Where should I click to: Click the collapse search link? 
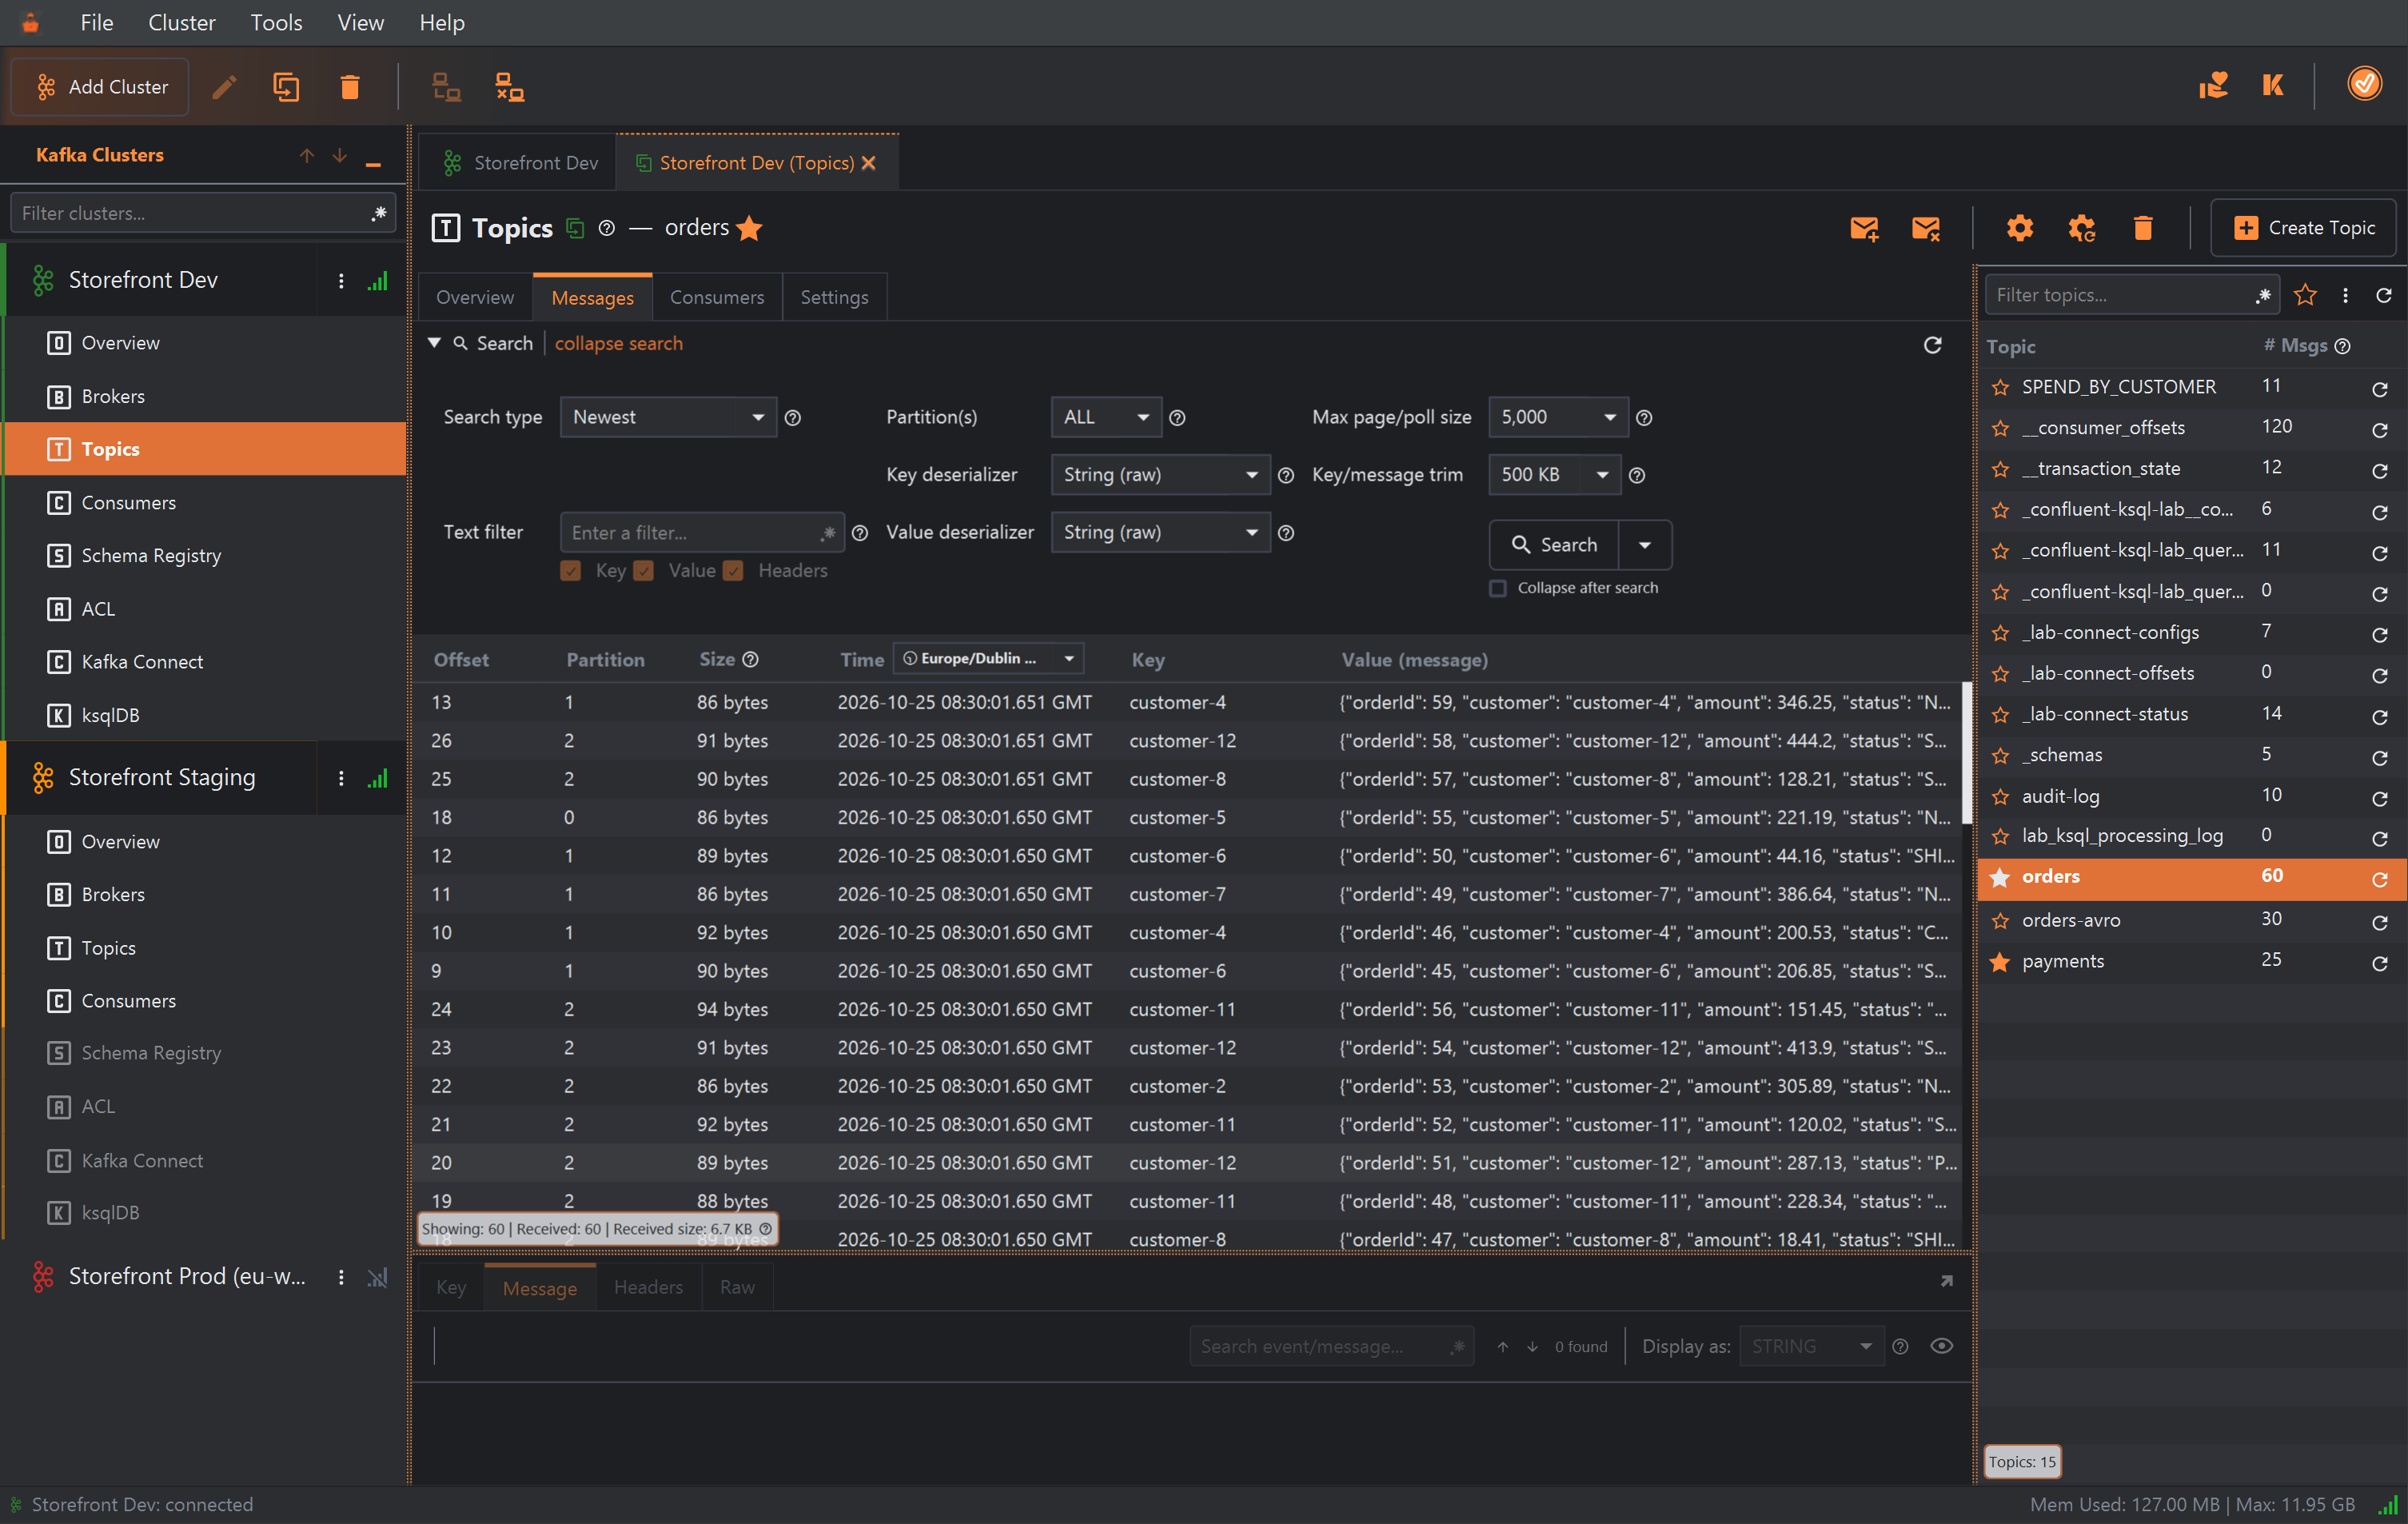(x=618, y=343)
